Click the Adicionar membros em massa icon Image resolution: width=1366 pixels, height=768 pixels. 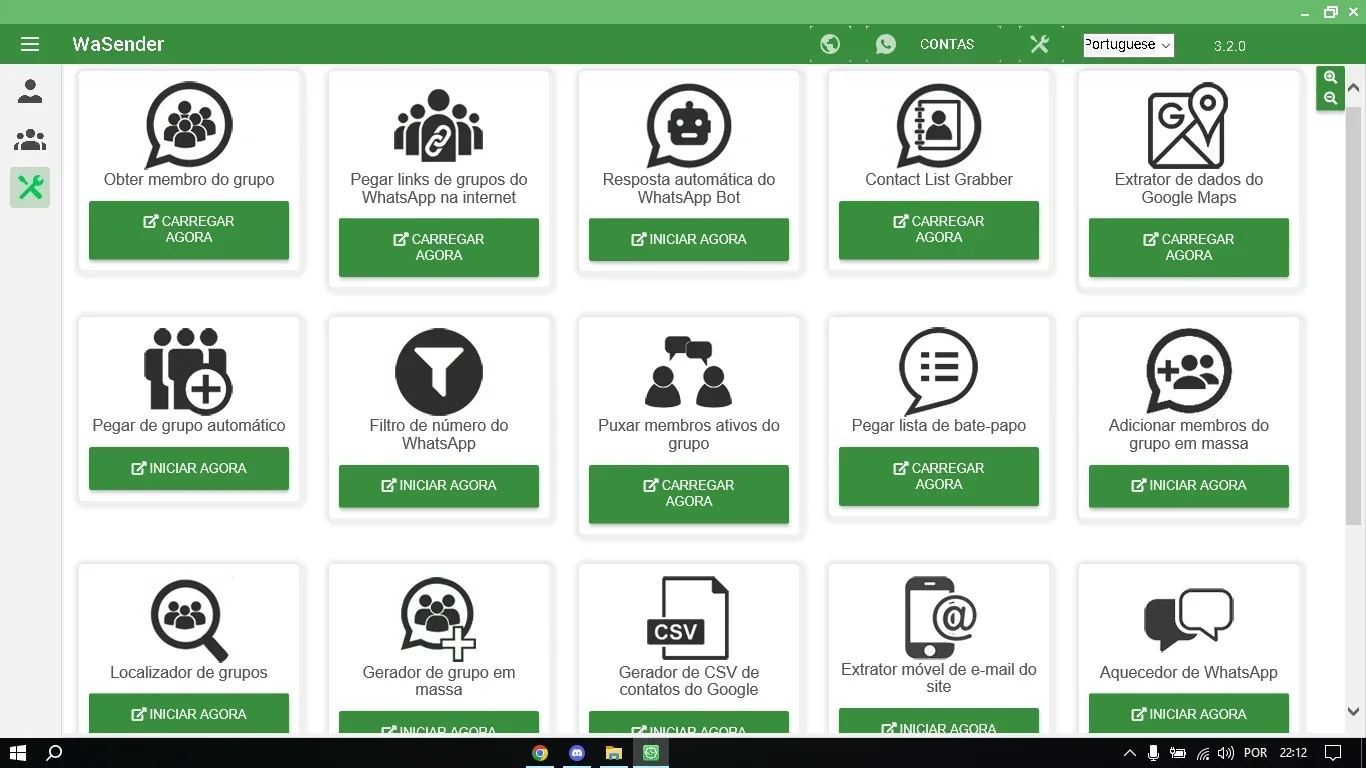pos(1188,370)
